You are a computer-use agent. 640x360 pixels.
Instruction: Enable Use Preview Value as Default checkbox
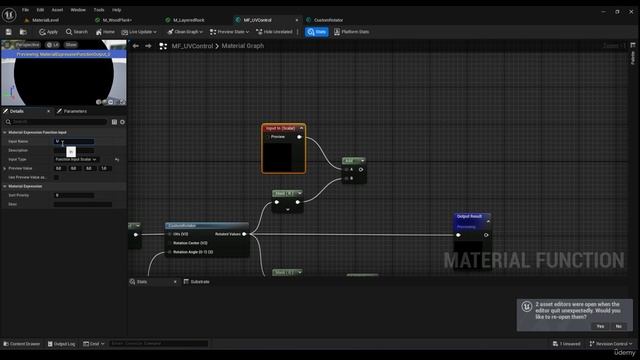(x=57, y=177)
